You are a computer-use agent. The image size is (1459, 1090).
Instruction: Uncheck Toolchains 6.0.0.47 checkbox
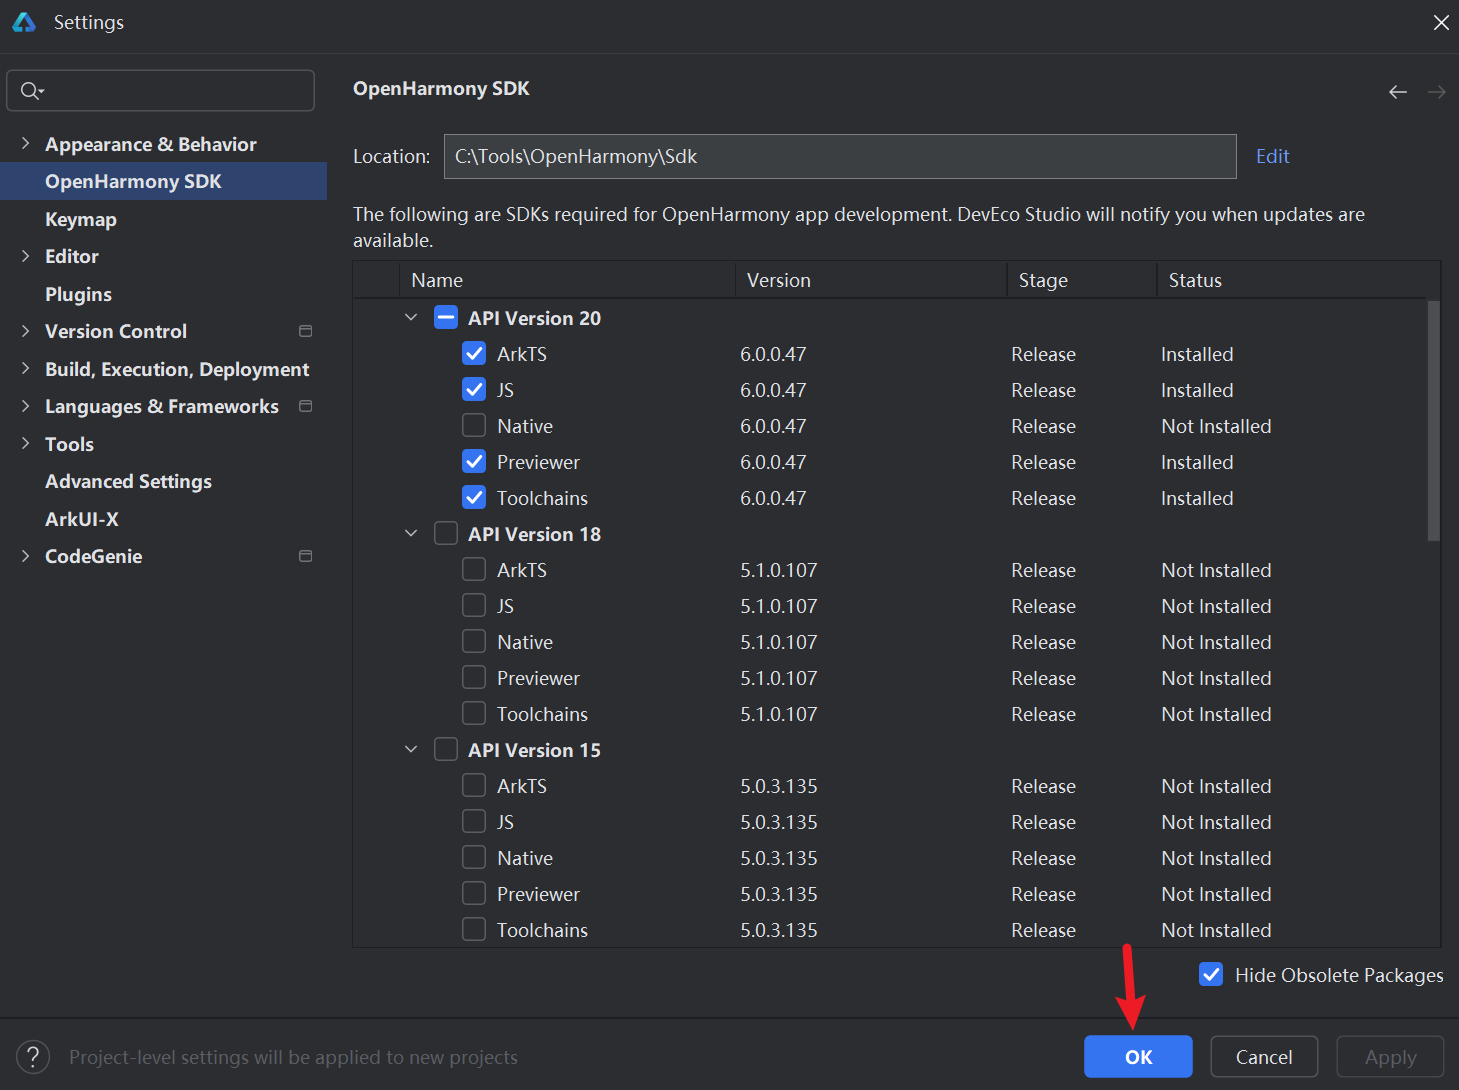(x=474, y=498)
